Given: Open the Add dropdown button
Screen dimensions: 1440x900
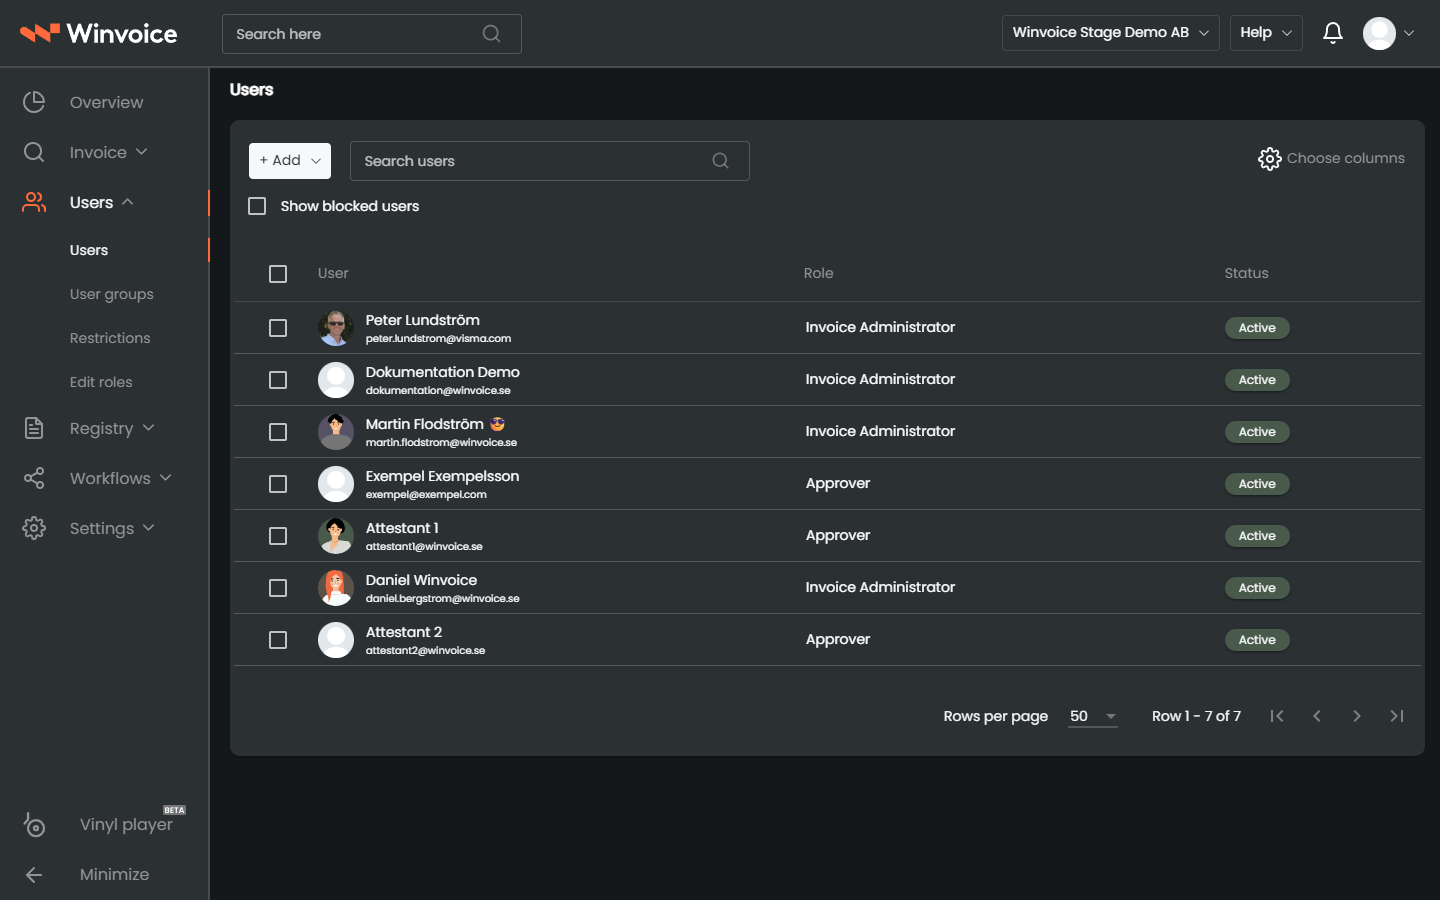Looking at the screenshot, I should click(x=290, y=161).
